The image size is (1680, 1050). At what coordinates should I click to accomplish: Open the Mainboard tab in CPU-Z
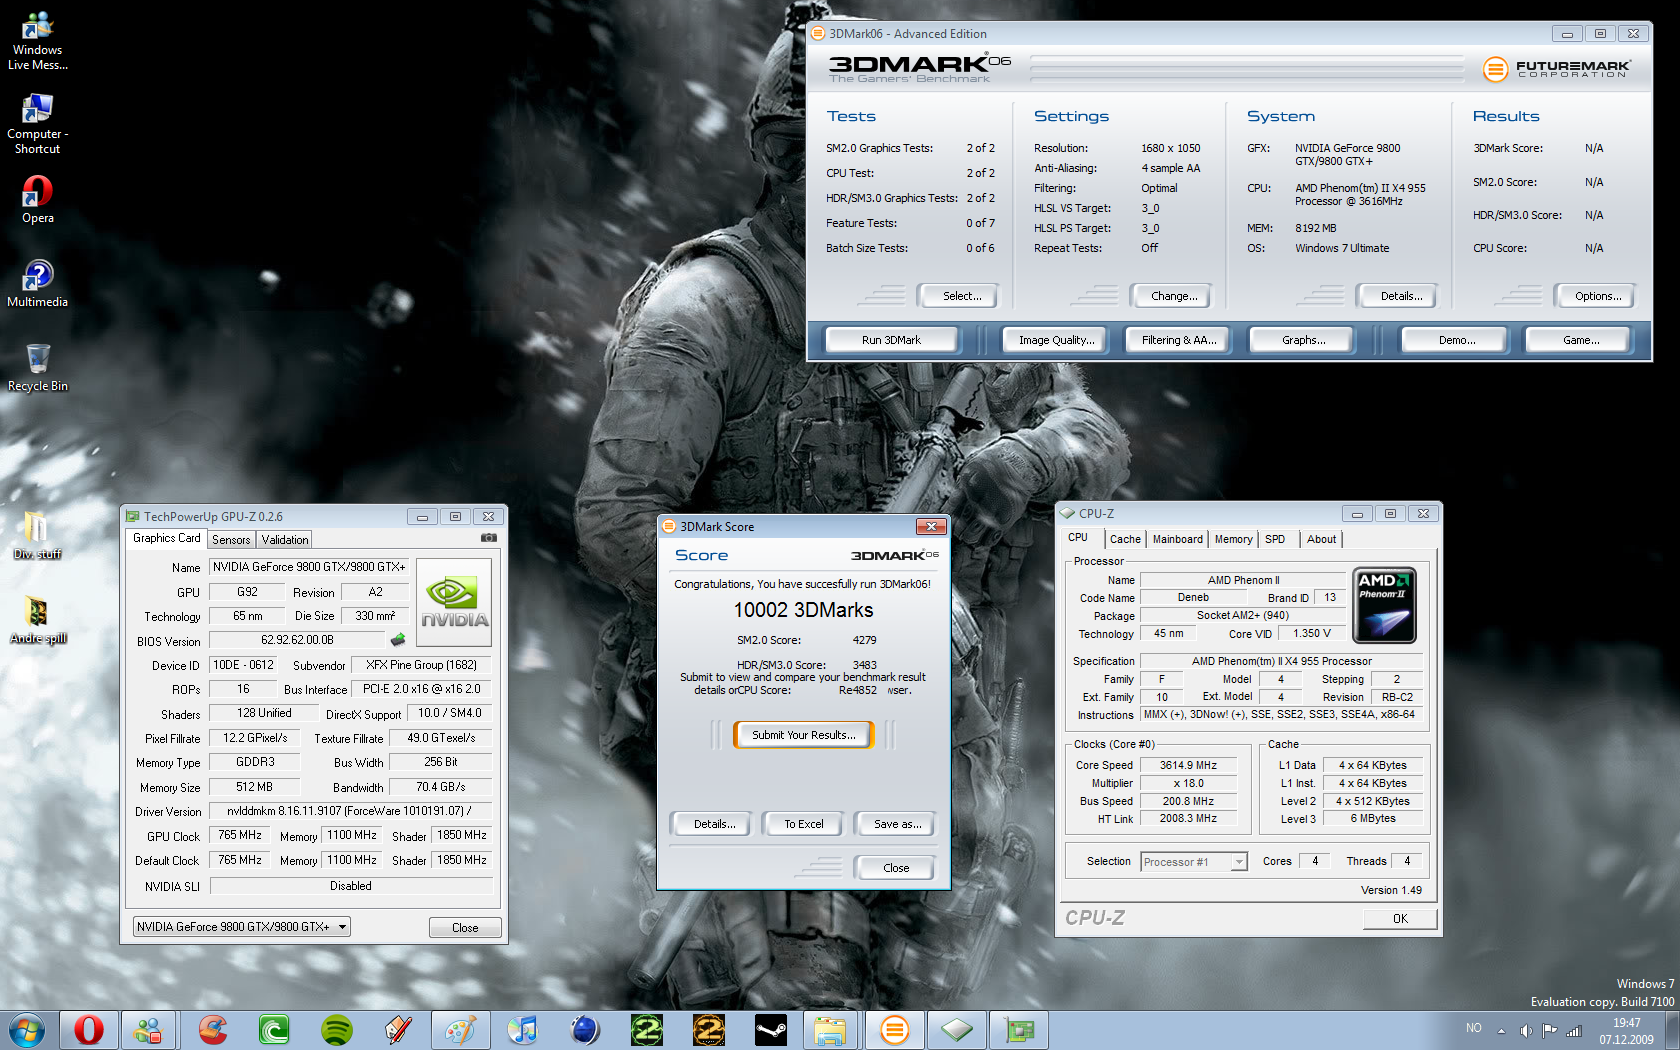pyautogui.click(x=1177, y=539)
